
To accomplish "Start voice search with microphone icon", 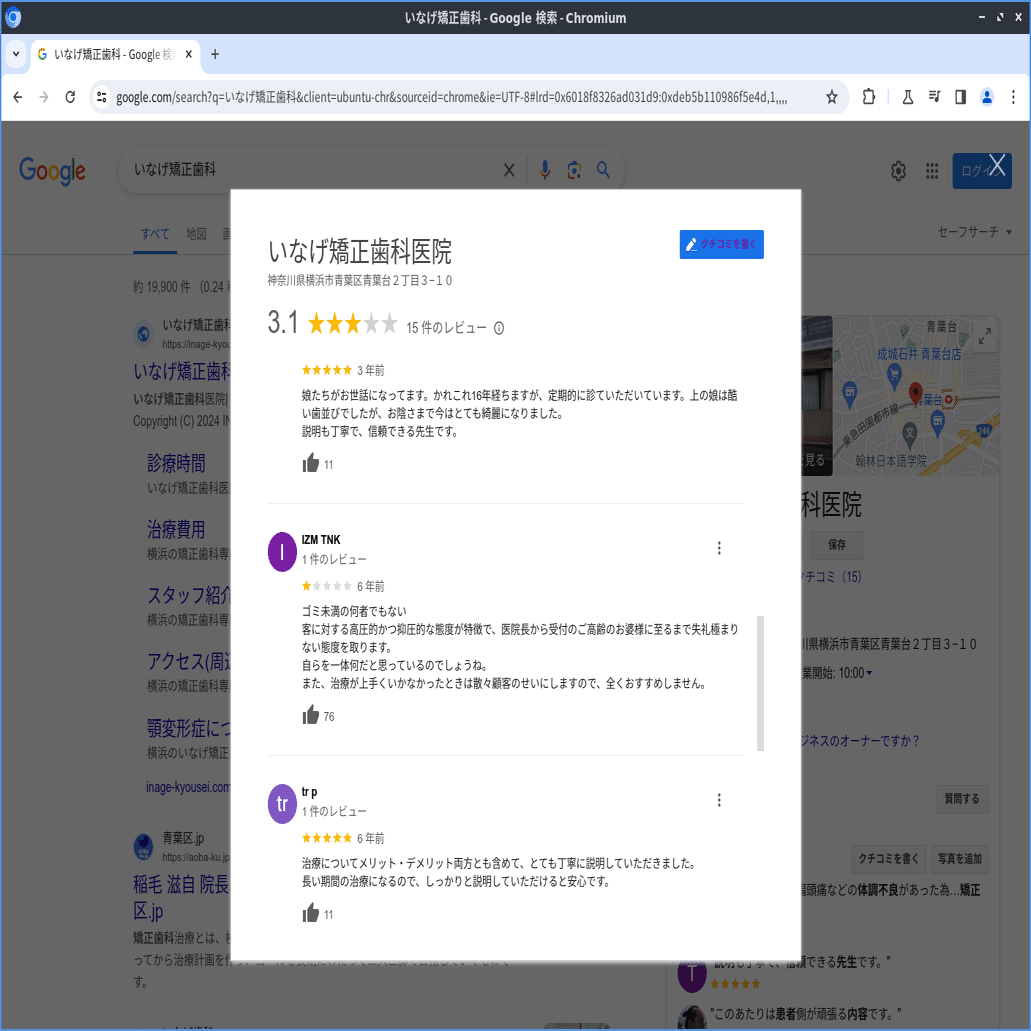I will point(544,170).
